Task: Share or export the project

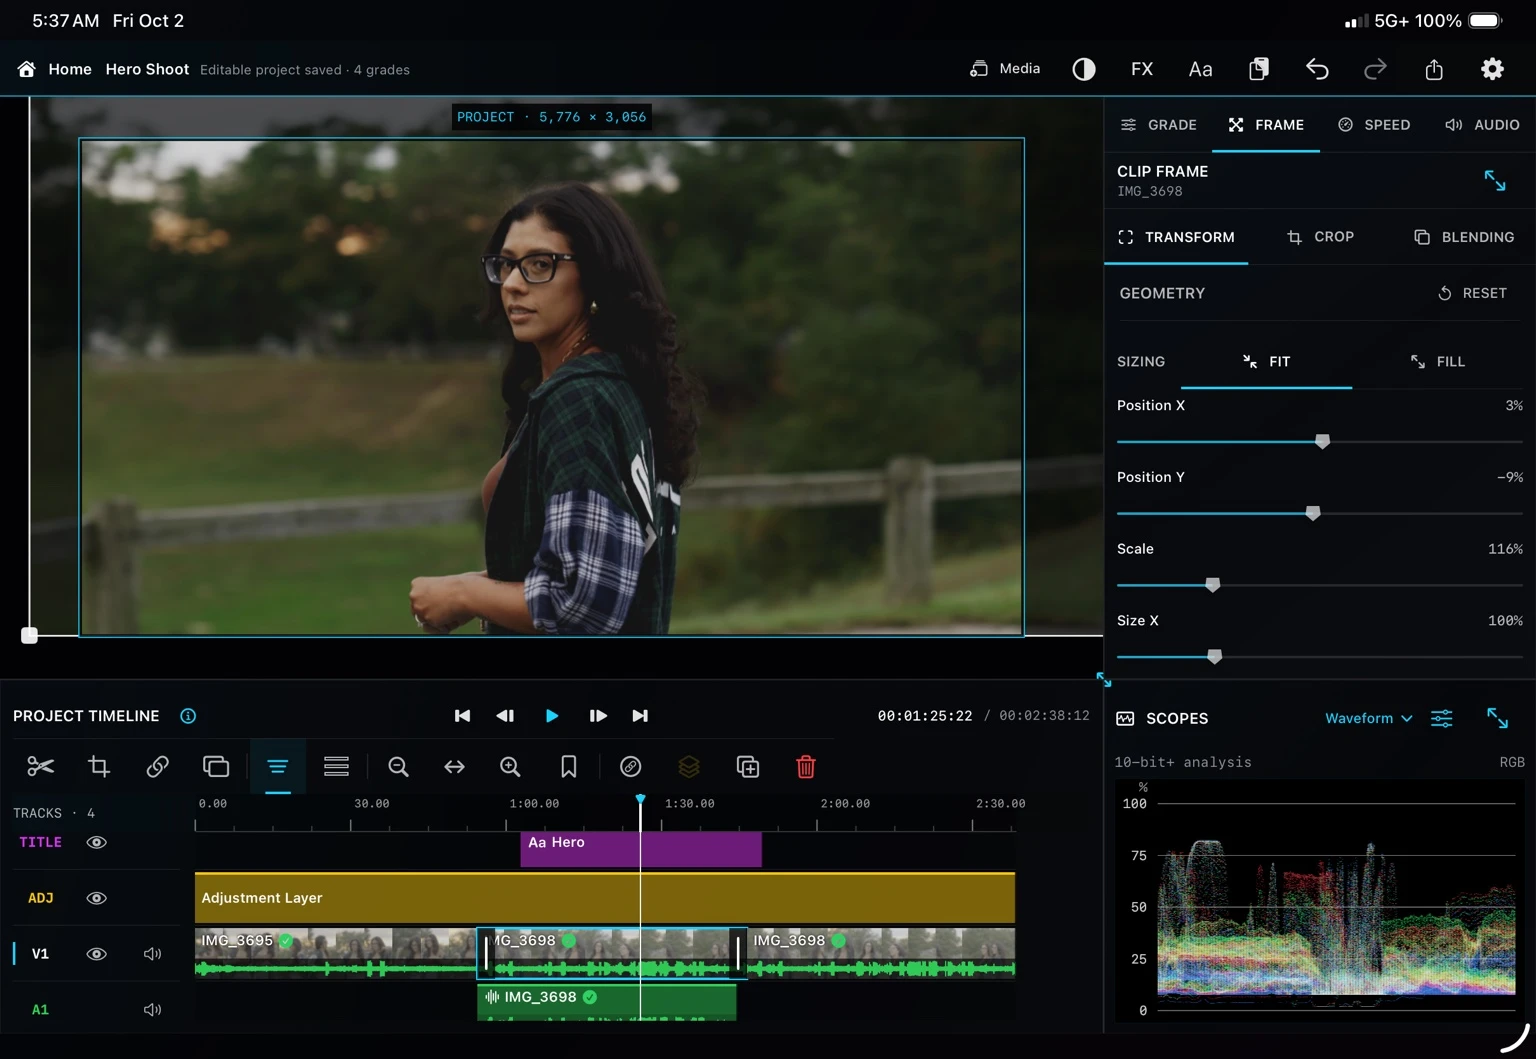Action: pyautogui.click(x=1434, y=69)
